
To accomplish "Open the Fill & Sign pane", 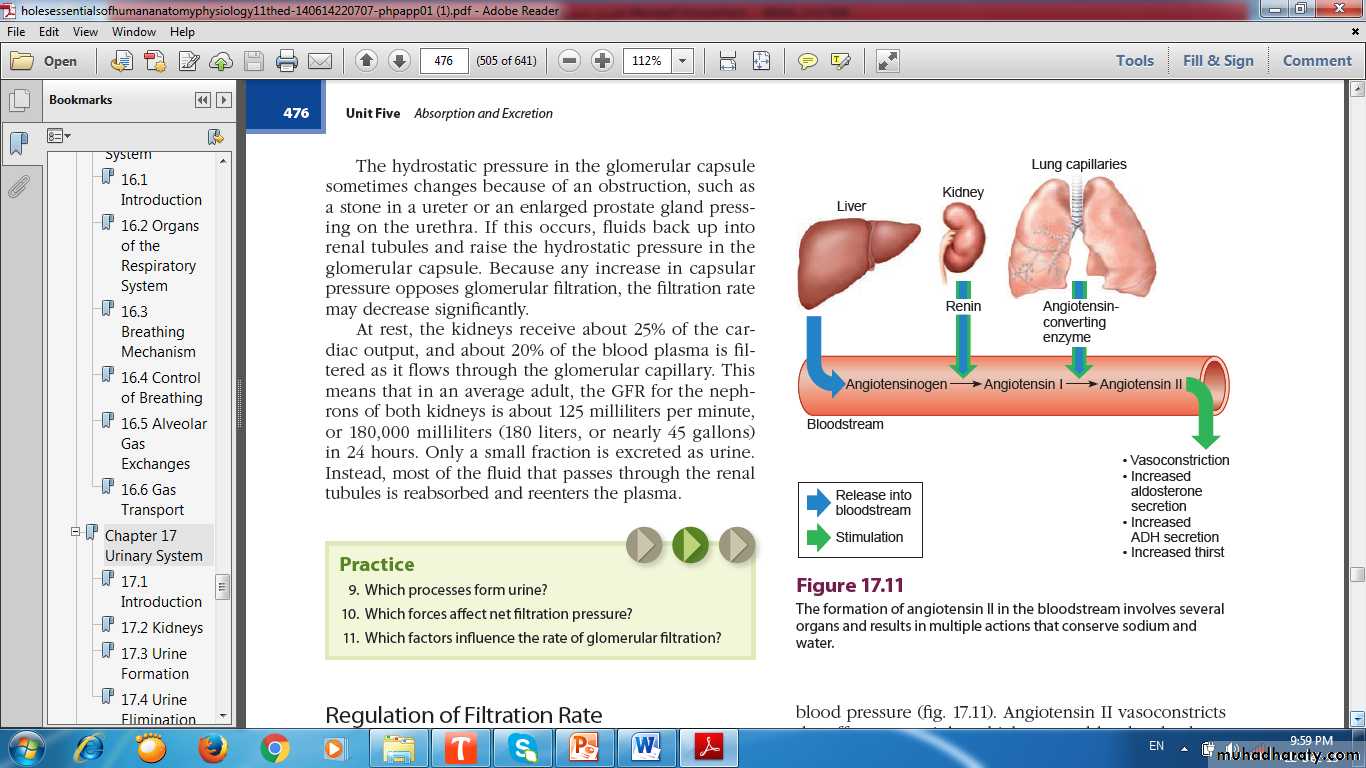I will click(1217, 61).
